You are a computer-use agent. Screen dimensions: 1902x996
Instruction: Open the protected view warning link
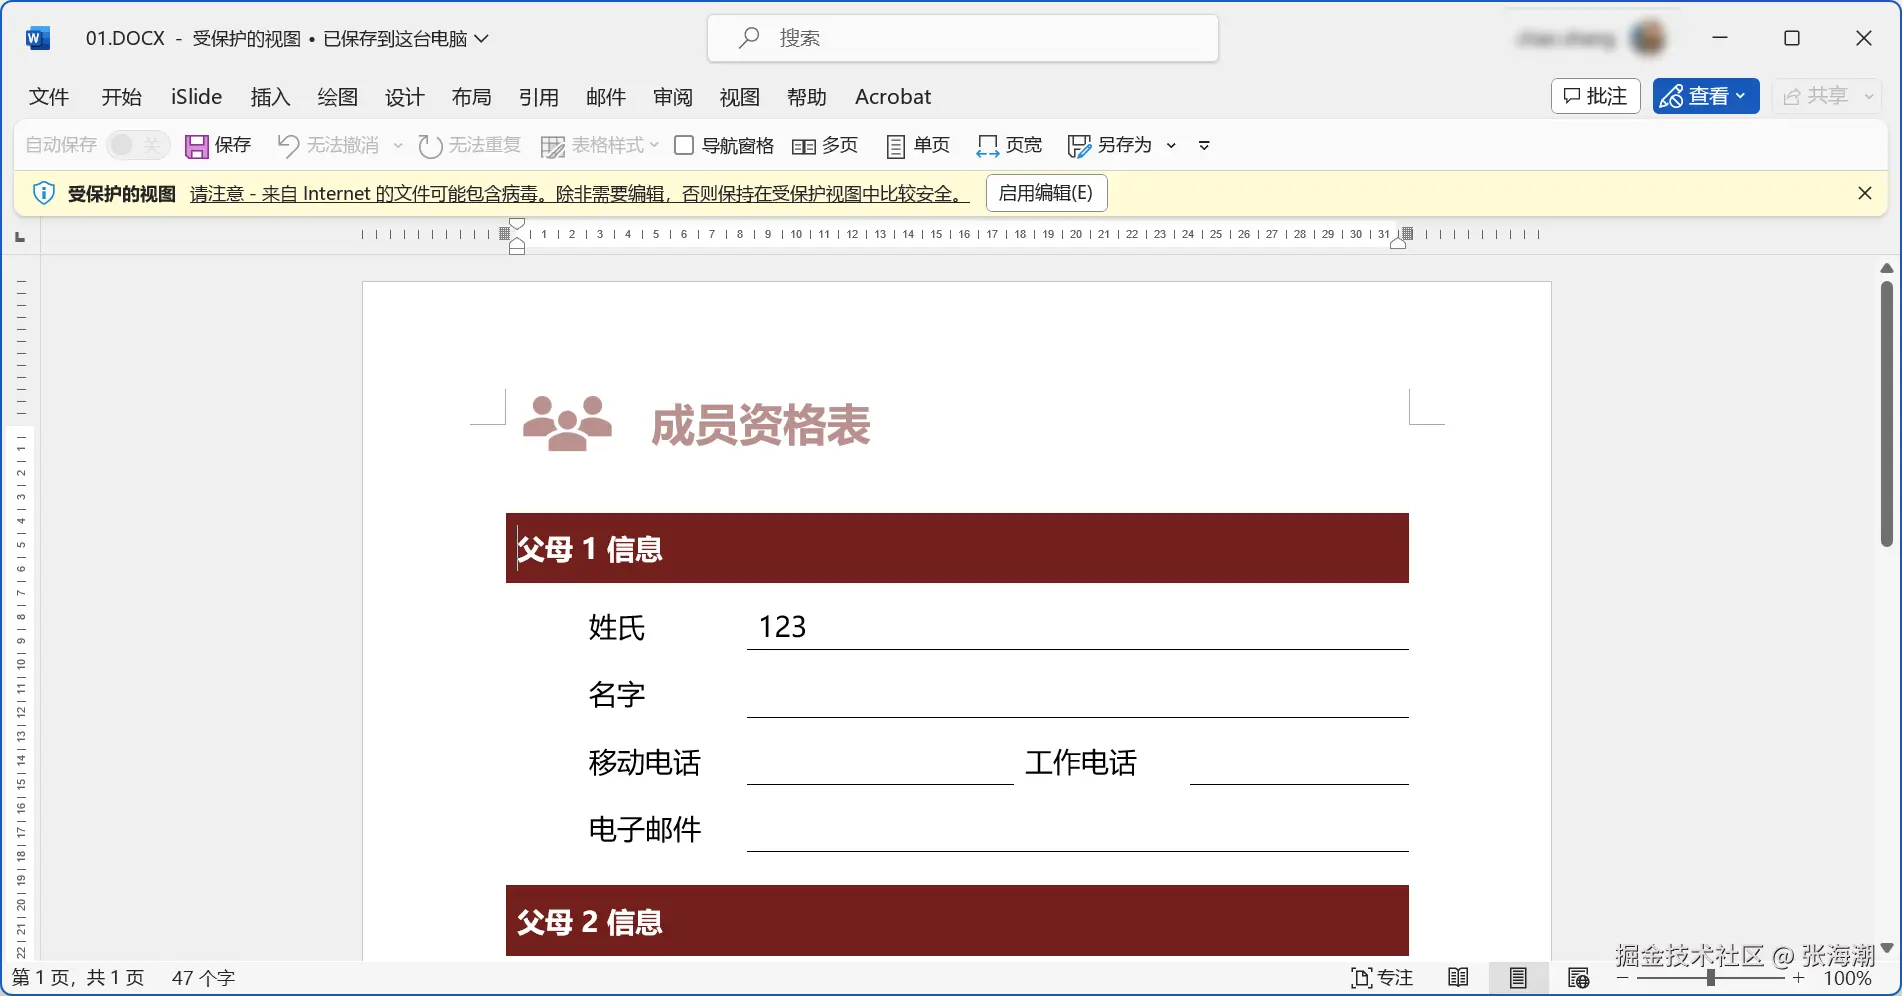pyautogui.click(x=578, y=193)
